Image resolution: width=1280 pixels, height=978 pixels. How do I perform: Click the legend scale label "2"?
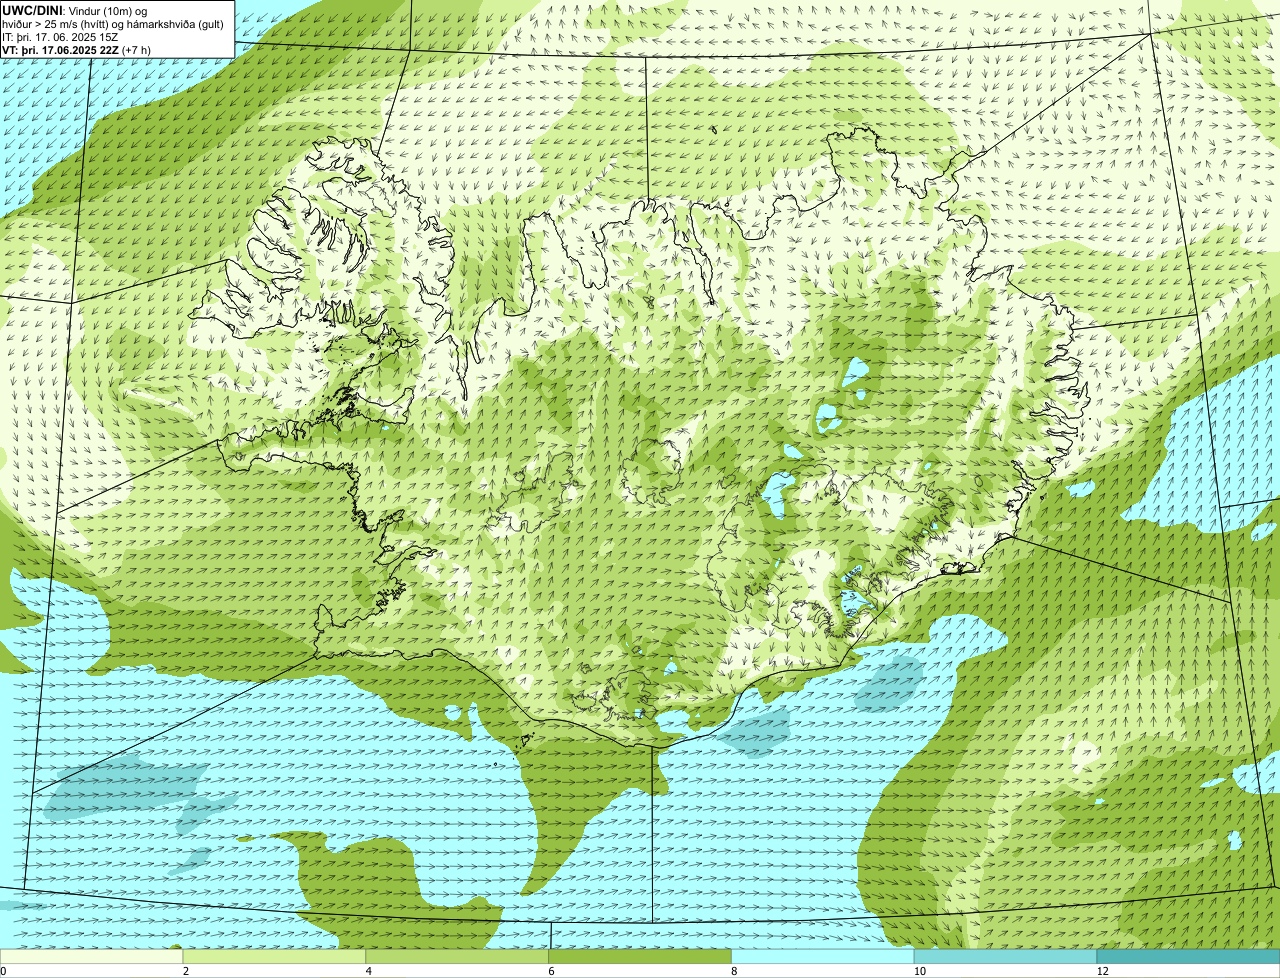[x=186, y=971]
